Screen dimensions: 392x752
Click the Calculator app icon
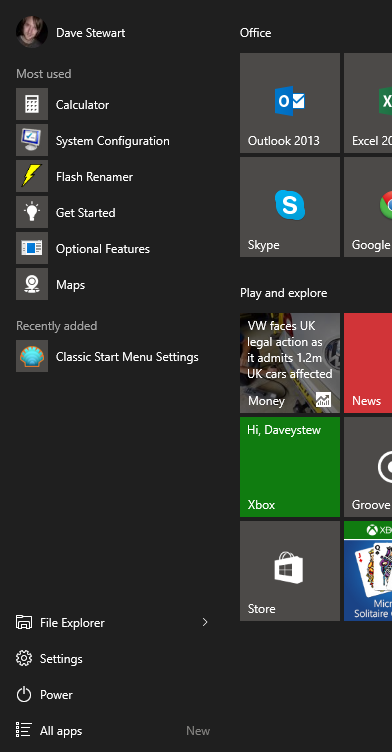pos(32,104)
